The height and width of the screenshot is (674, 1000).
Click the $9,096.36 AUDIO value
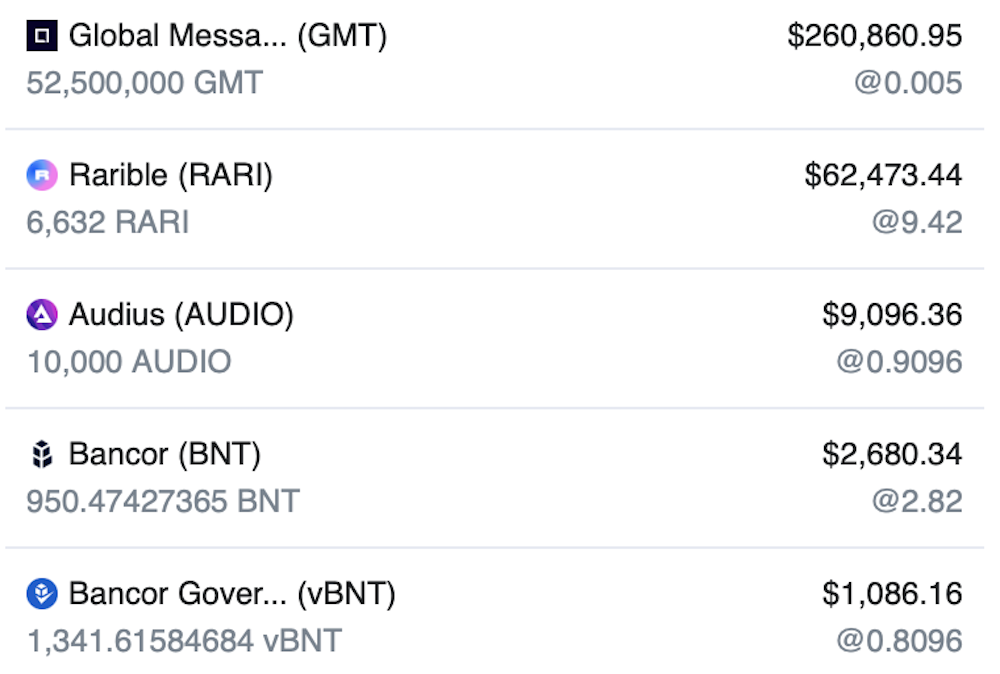pos(892,315)
